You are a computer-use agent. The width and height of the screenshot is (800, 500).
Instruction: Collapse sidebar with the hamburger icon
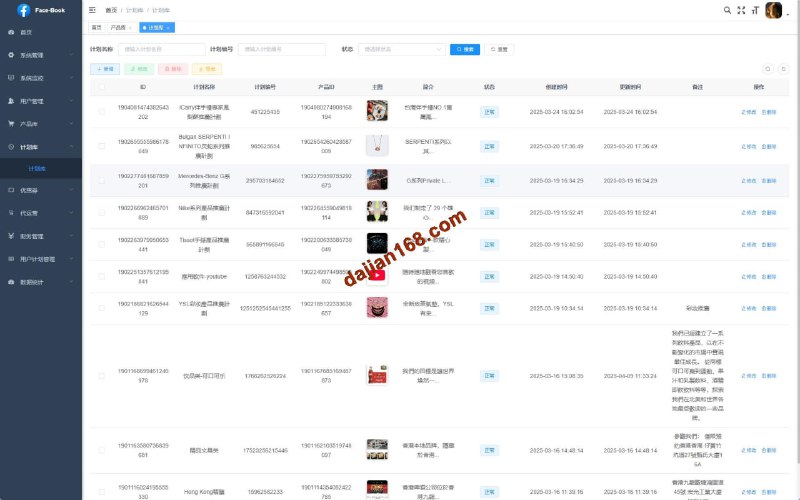(x=93, y=10)
